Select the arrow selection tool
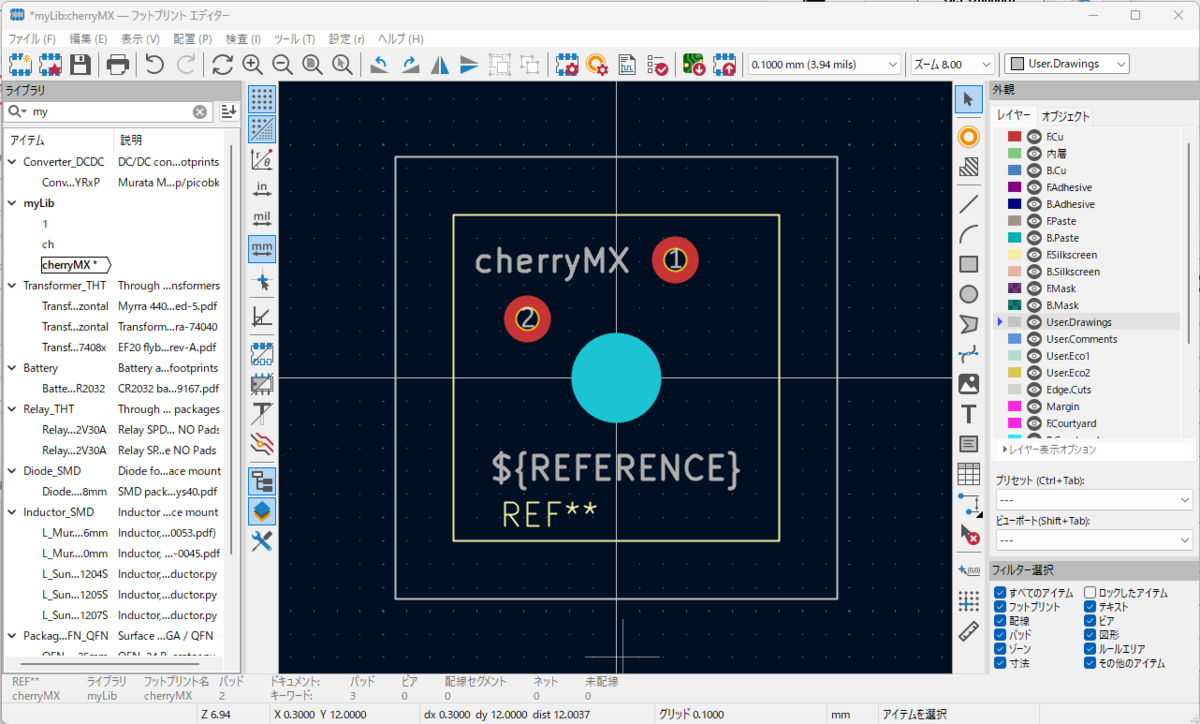This screenshot has width=1200, height=724. pyautogui.click(x=968, y=99)
